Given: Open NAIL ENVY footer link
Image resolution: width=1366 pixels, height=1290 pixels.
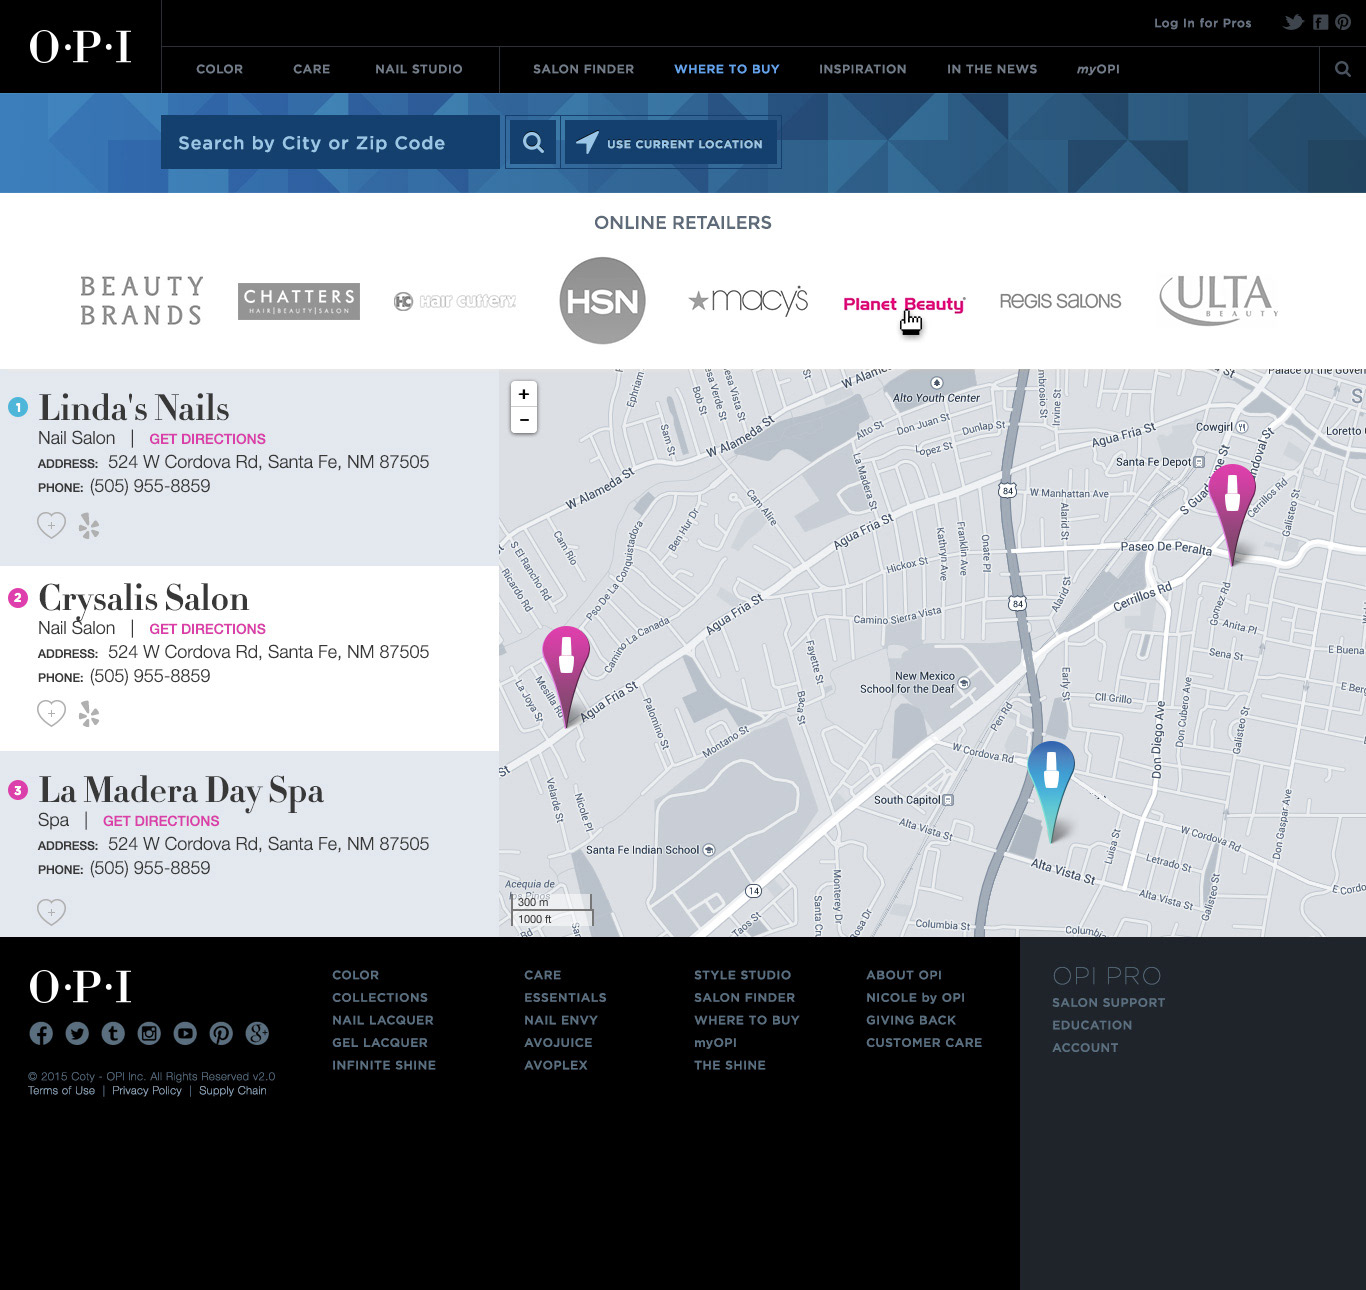Looking at the screenshot, I should pyautogui.click(x=561, y=1020).
